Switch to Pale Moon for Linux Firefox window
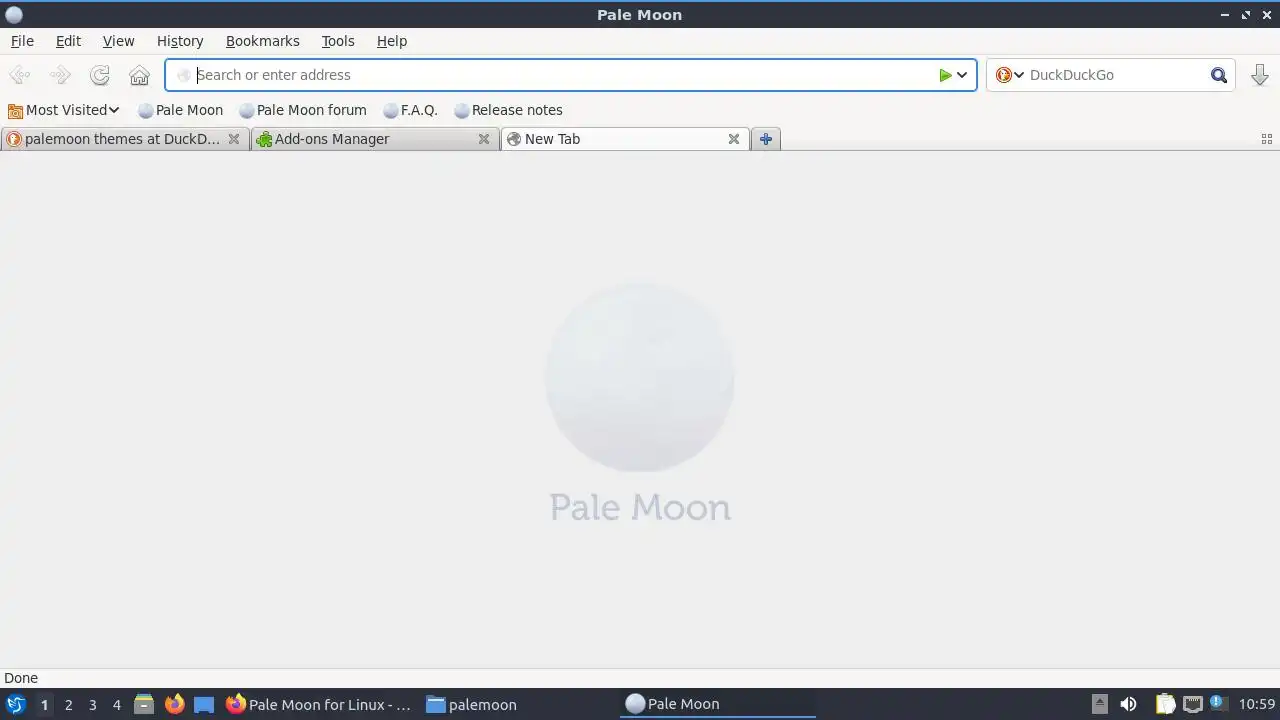The width and height of the screenshot is (1280, 720). (x=319, y=705)
